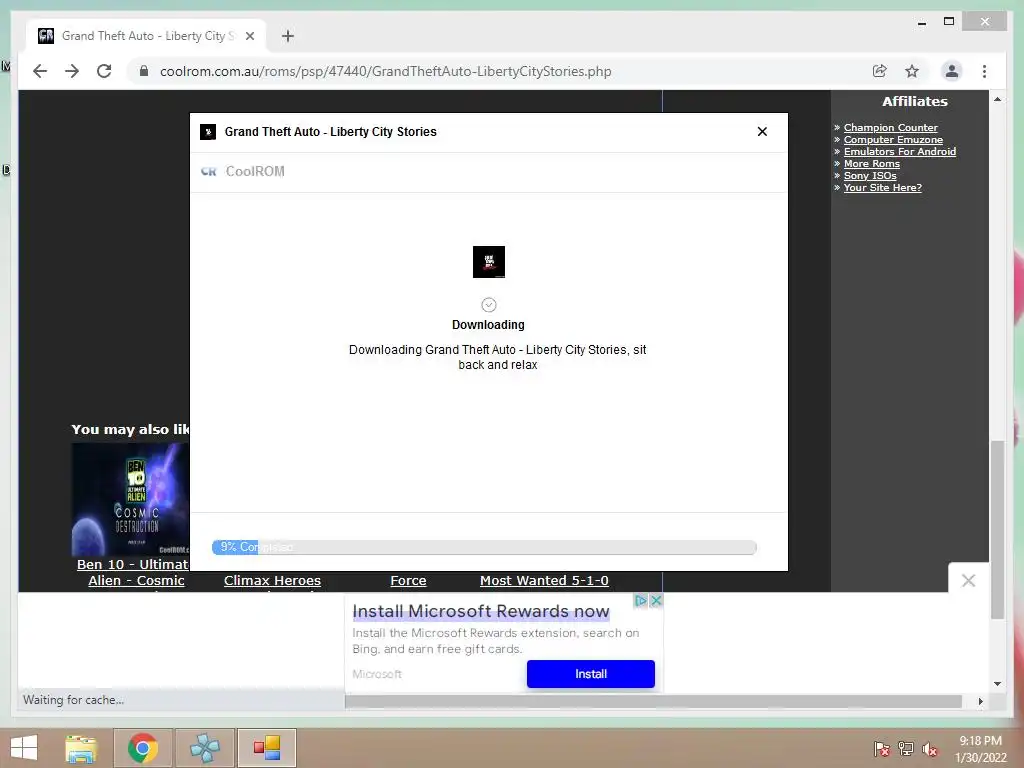Click the Affiliates sidebar heading
The width and height of the screenshot is (1024, 768).
point(914,101)
